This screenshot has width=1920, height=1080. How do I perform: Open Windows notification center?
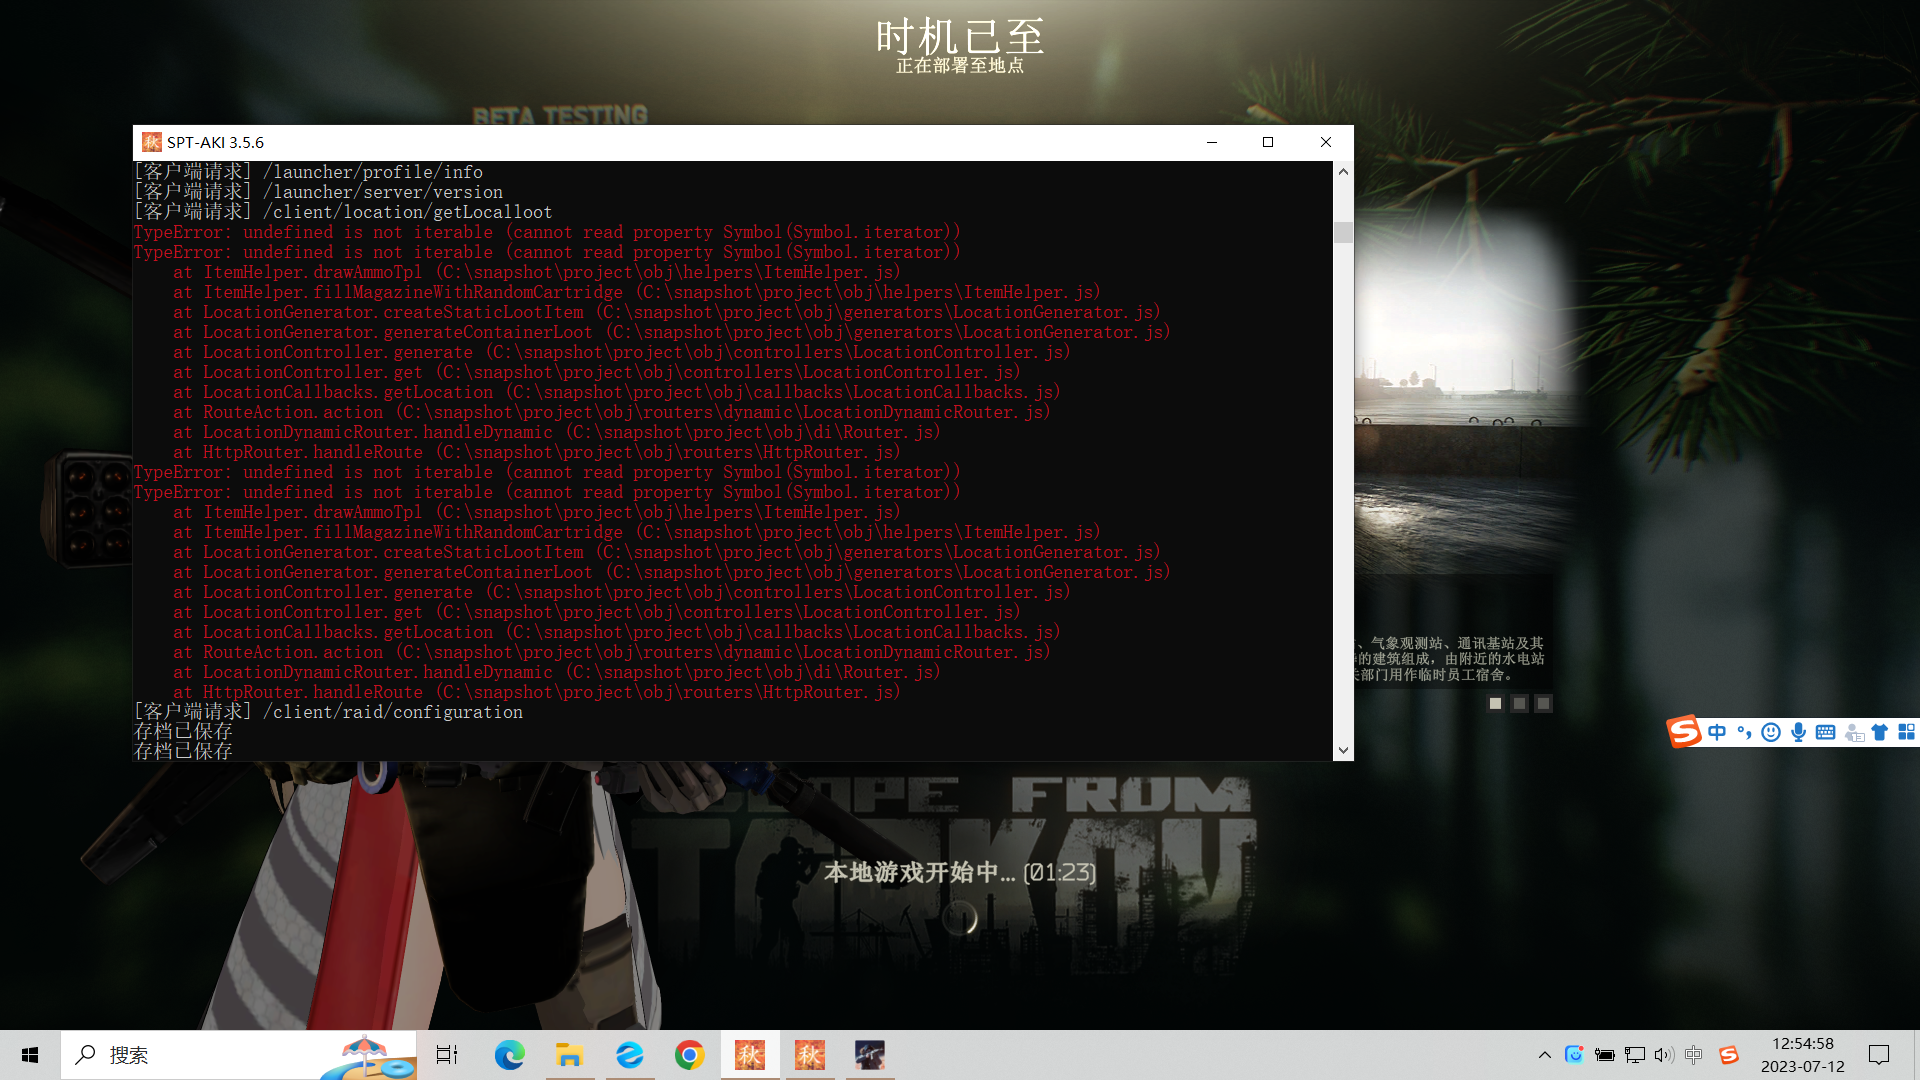click(1879, 1055)
